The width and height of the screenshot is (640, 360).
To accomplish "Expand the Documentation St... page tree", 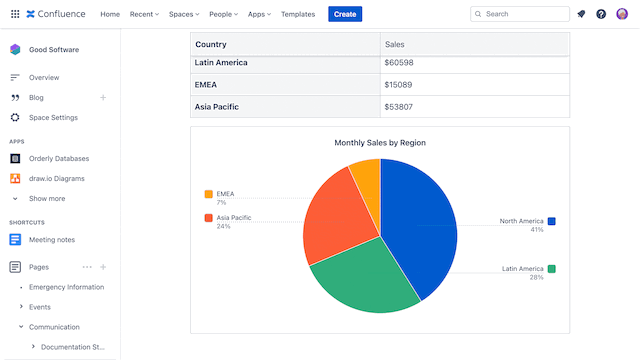I will click(x=33, y=347).
